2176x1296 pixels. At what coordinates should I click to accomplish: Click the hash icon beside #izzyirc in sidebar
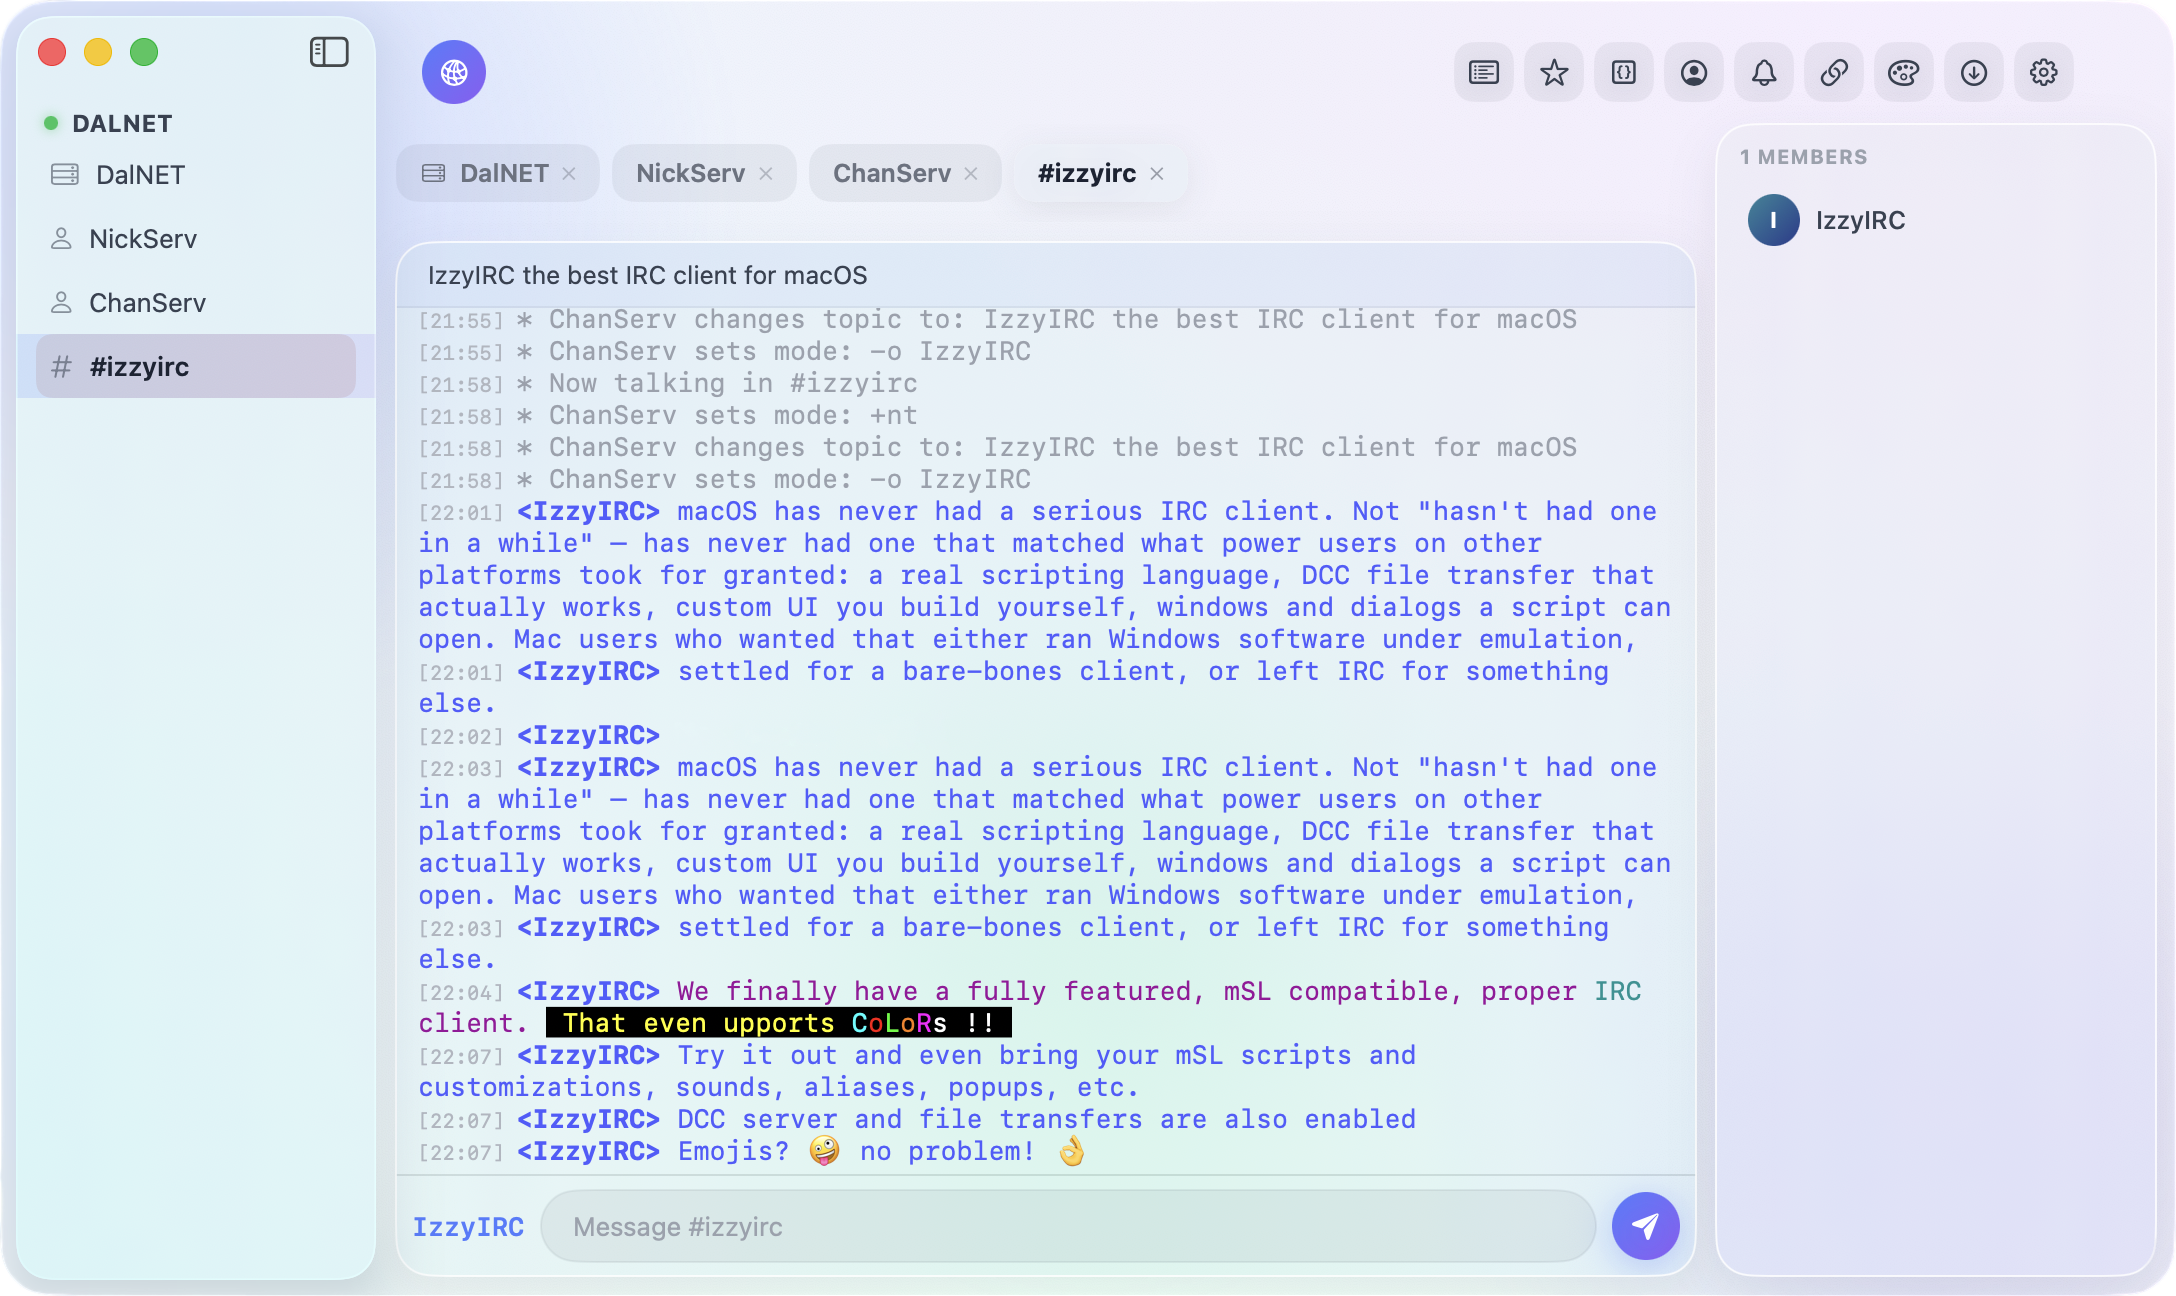pyautogui.click(x=61, y=367)
